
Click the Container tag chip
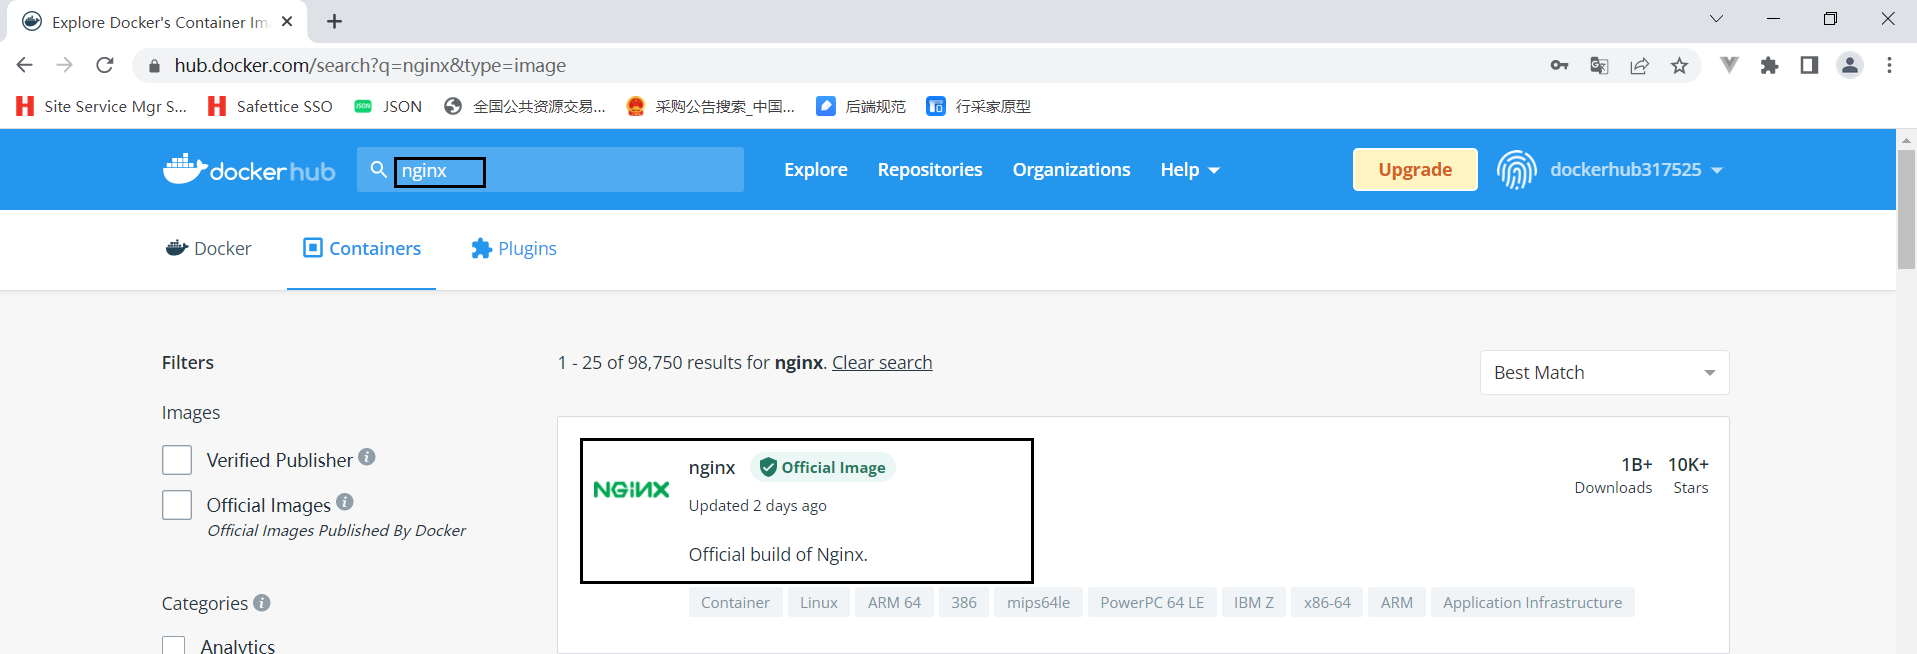click(735, 602)
